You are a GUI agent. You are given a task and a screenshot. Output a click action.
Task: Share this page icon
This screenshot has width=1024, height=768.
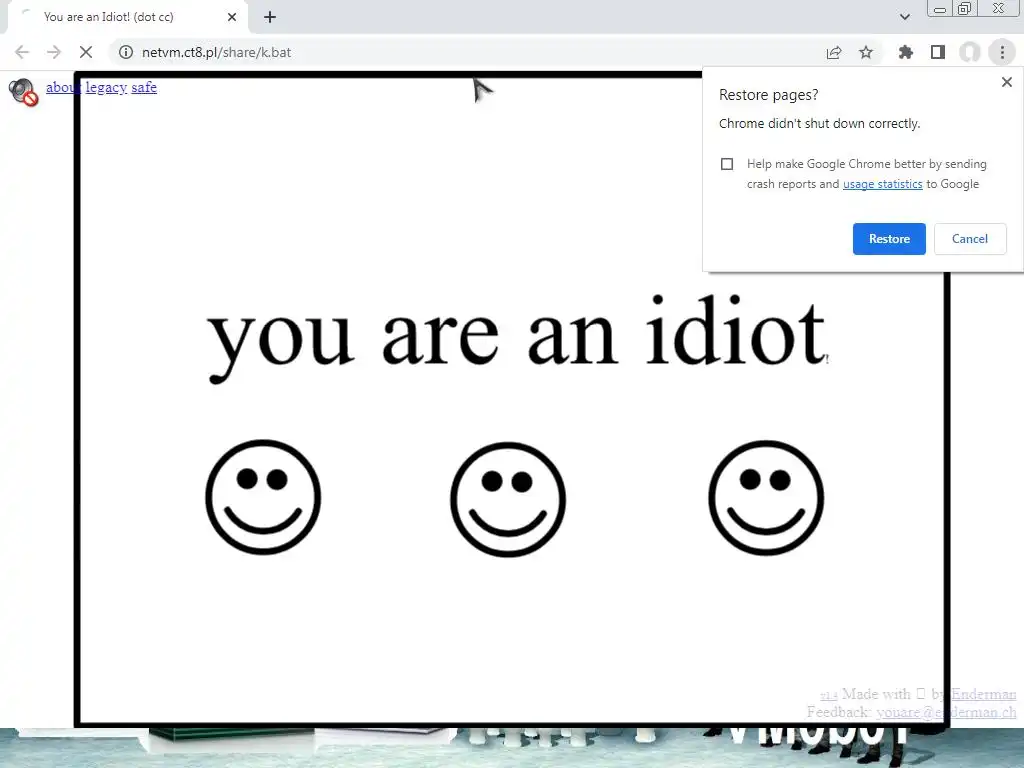point(834,52)
